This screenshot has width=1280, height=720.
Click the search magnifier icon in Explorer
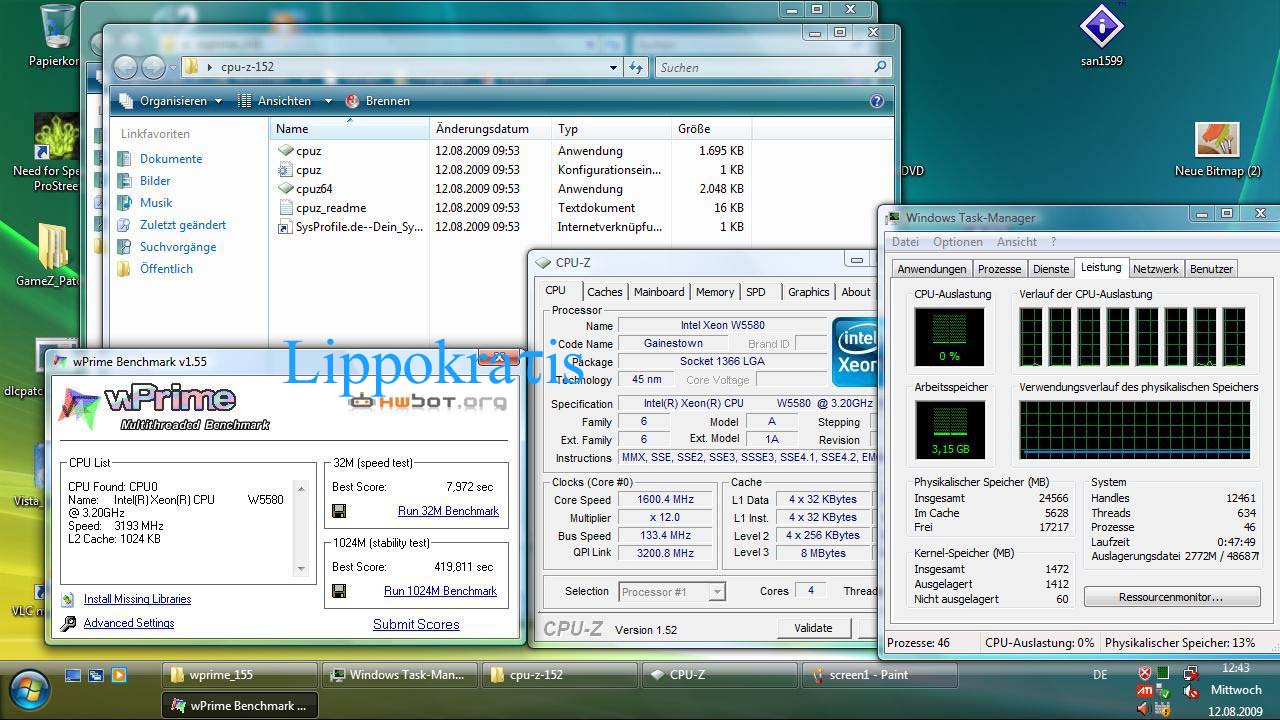coord(880,67)
